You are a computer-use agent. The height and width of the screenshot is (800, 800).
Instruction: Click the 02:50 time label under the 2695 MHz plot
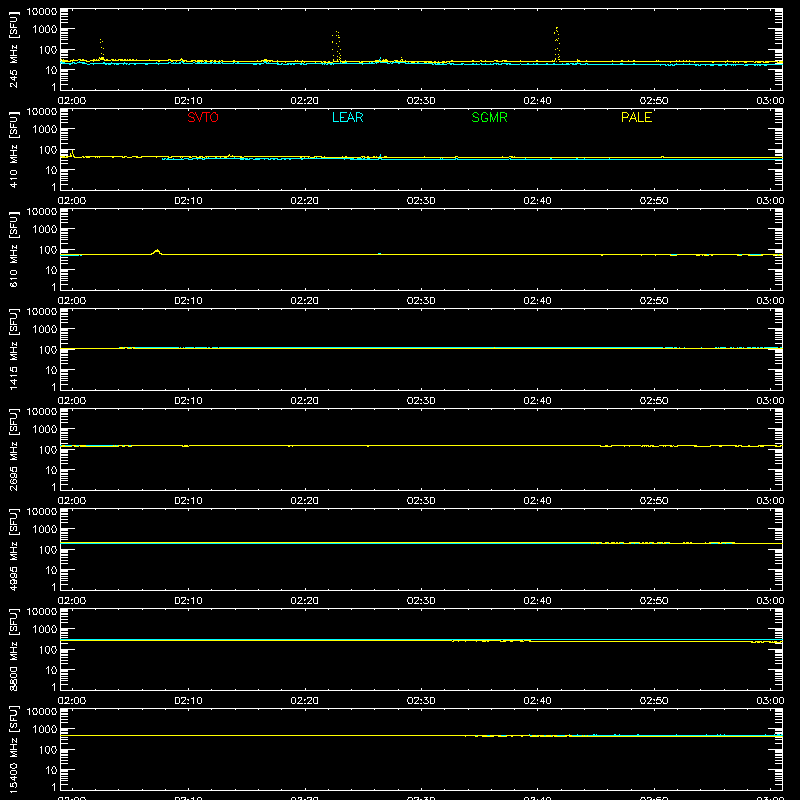654,501
